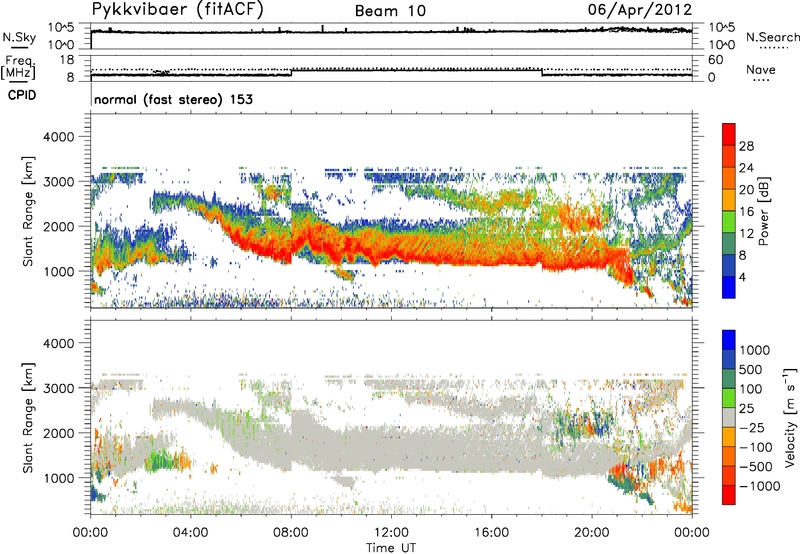Viewport: 800px width, 554px height.
Task: Click the 16:00 time tick label
Action: coord(491,533)
